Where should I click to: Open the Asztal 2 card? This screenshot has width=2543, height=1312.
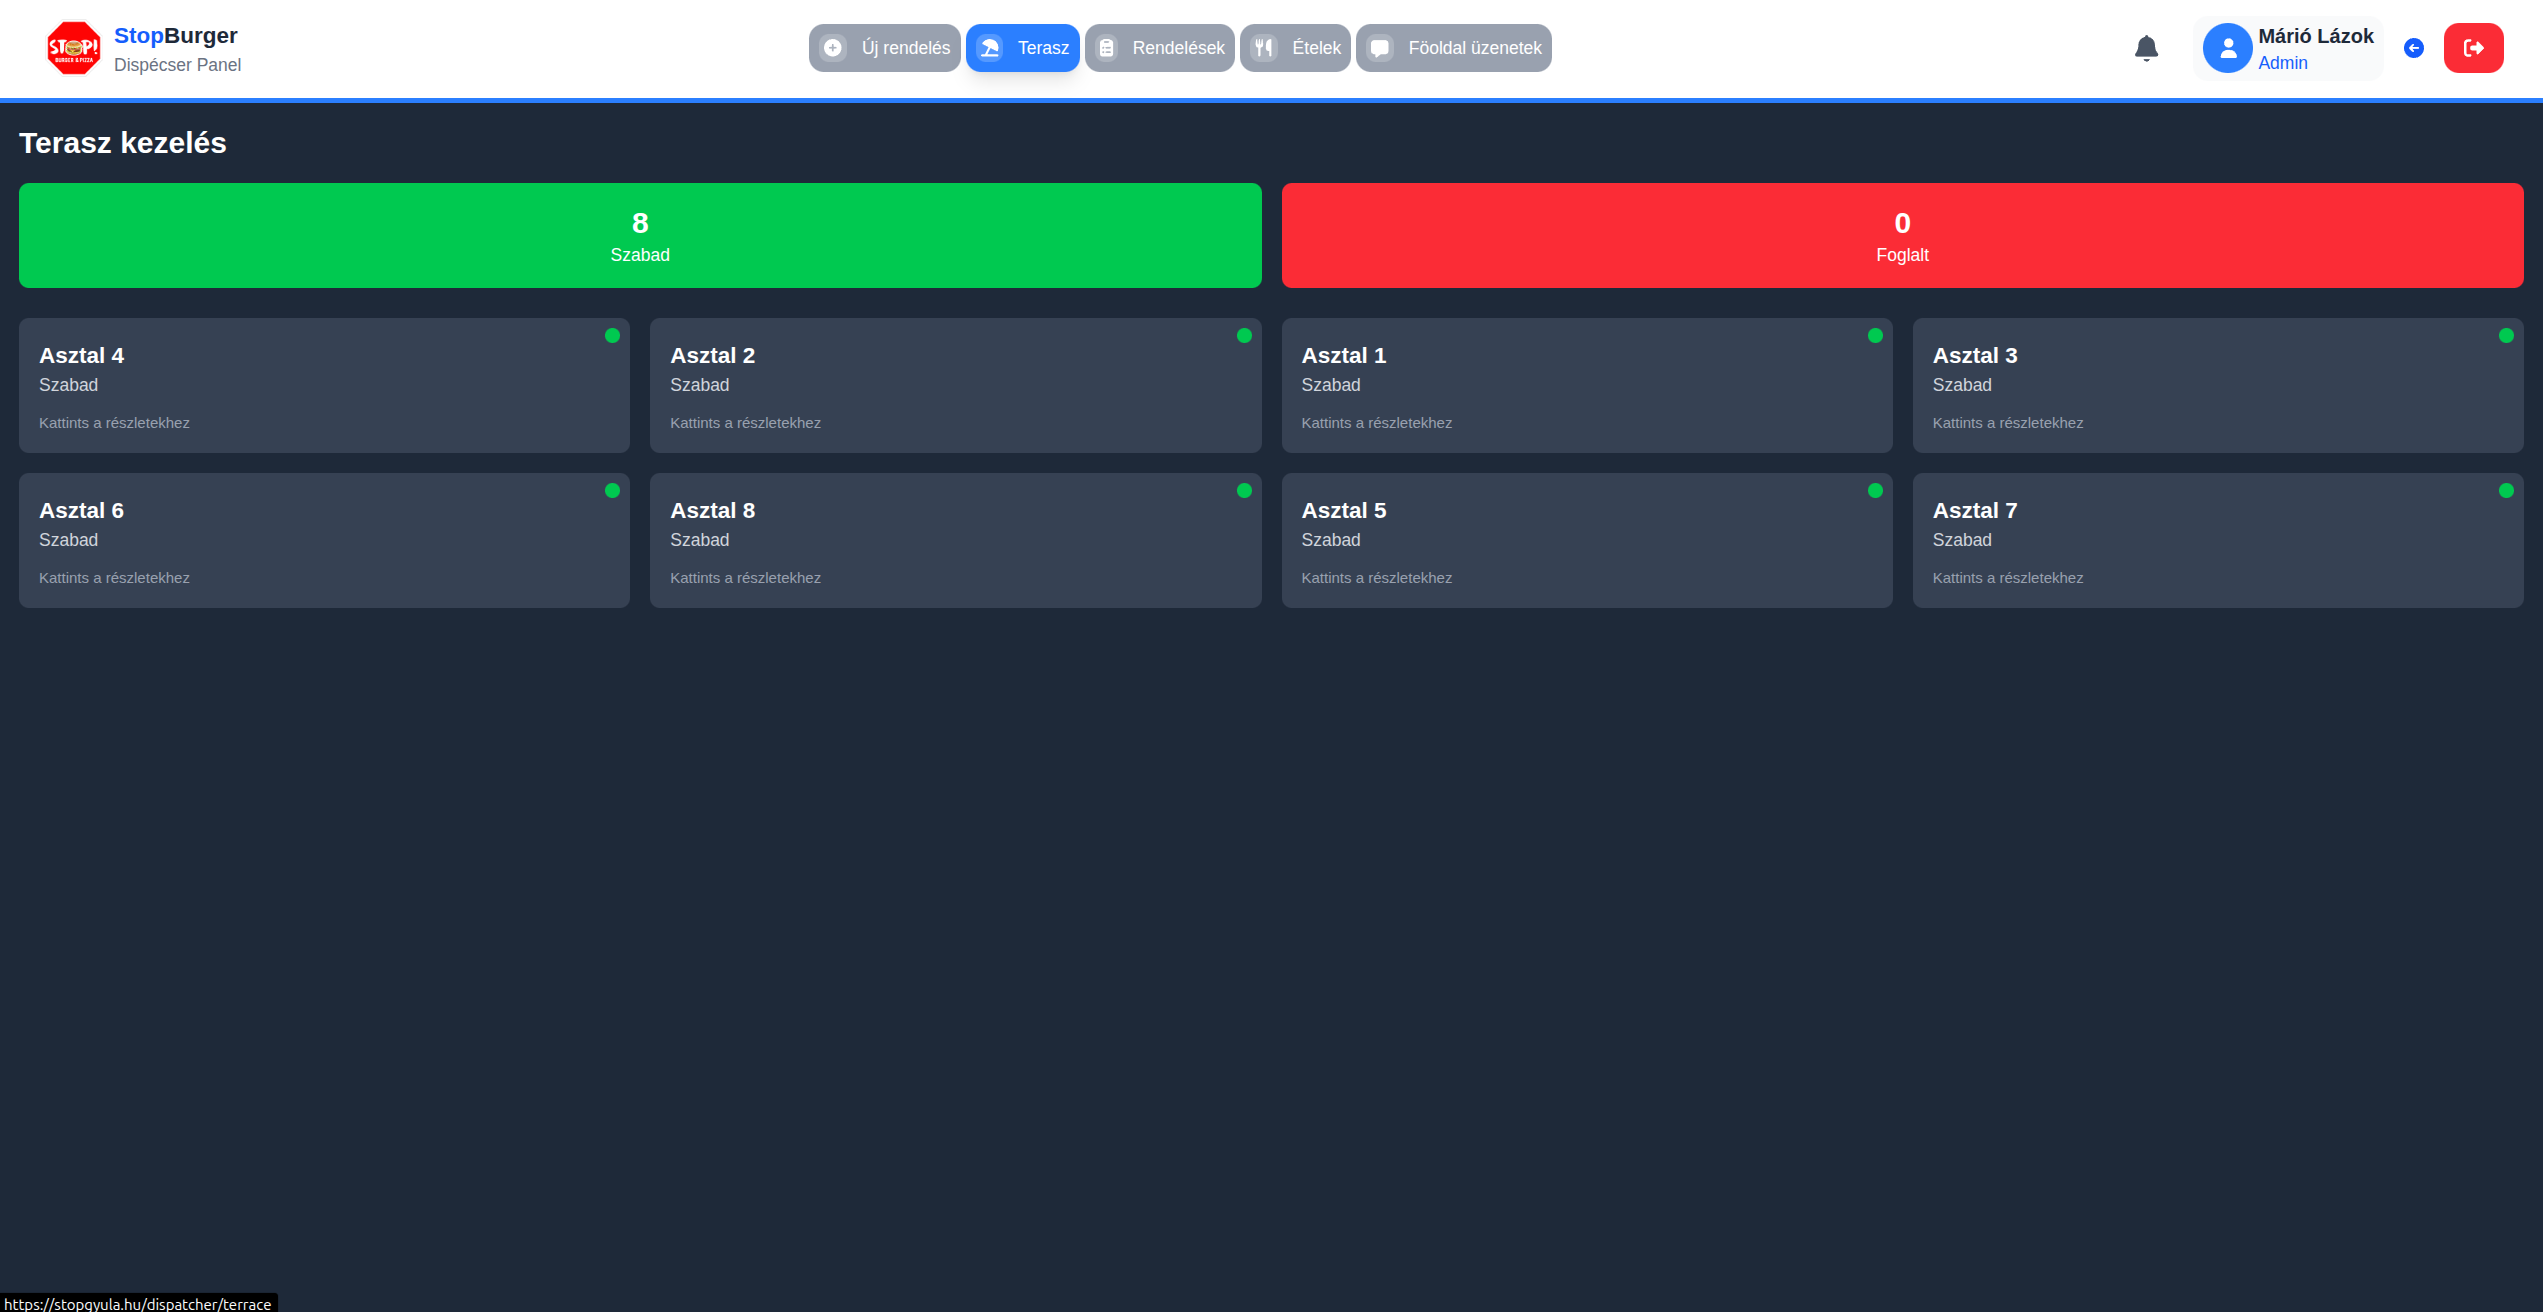pyautogui.click(x=955, y=386)
